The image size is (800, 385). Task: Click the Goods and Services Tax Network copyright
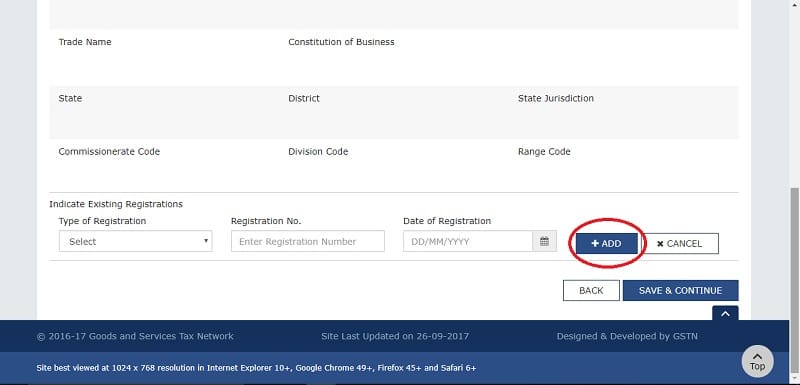click(135, 336)
